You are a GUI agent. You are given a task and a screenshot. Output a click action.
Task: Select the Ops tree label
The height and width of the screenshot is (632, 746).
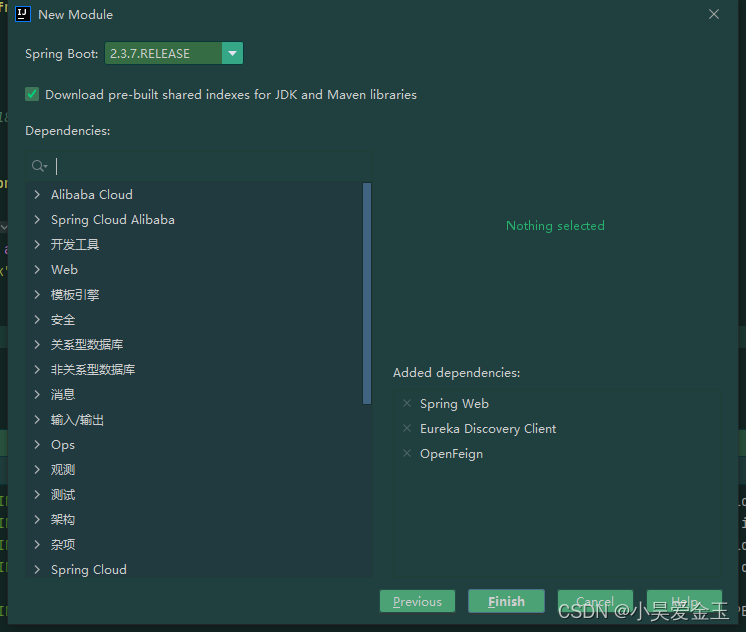point(63,444)
